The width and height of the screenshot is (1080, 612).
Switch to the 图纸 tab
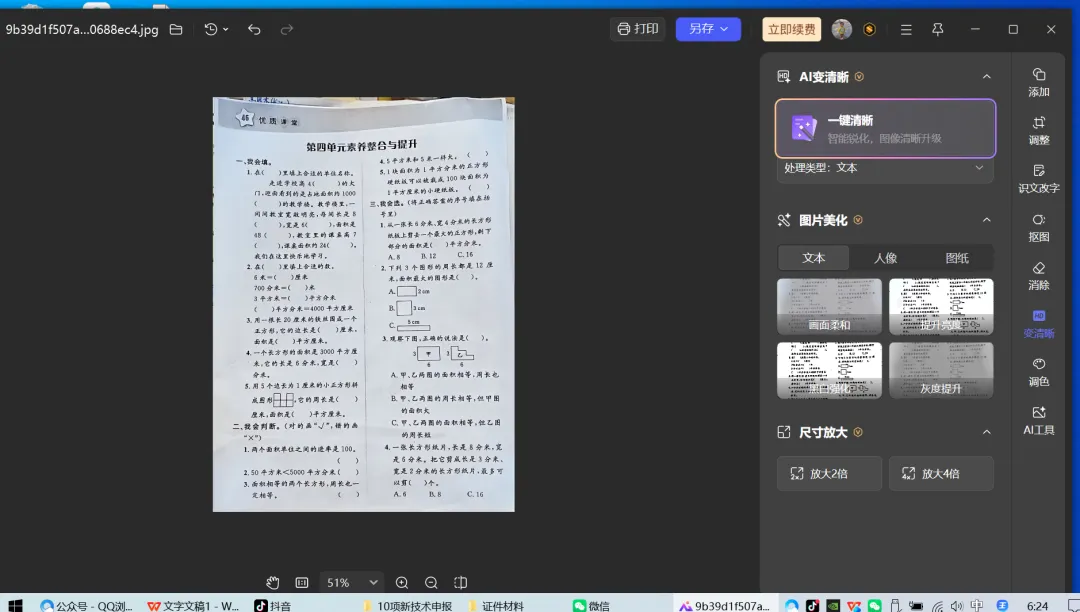(957, 257)
